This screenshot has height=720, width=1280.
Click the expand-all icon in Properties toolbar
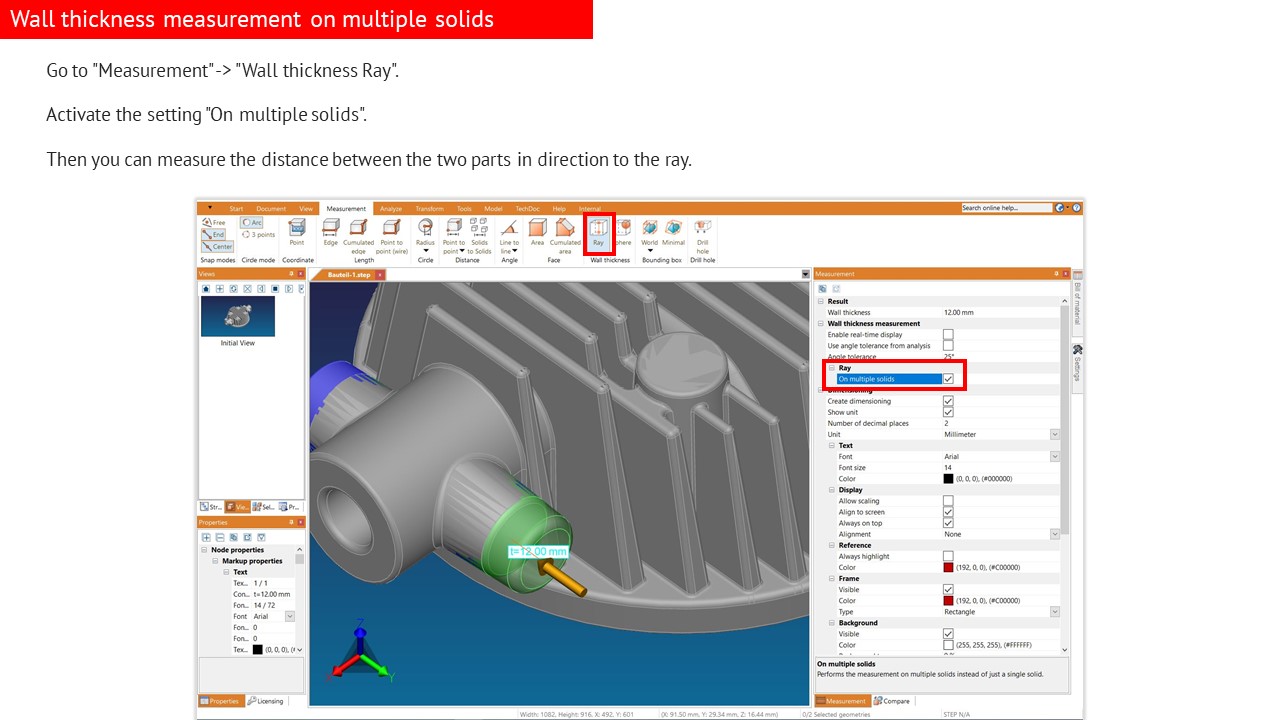206,537
